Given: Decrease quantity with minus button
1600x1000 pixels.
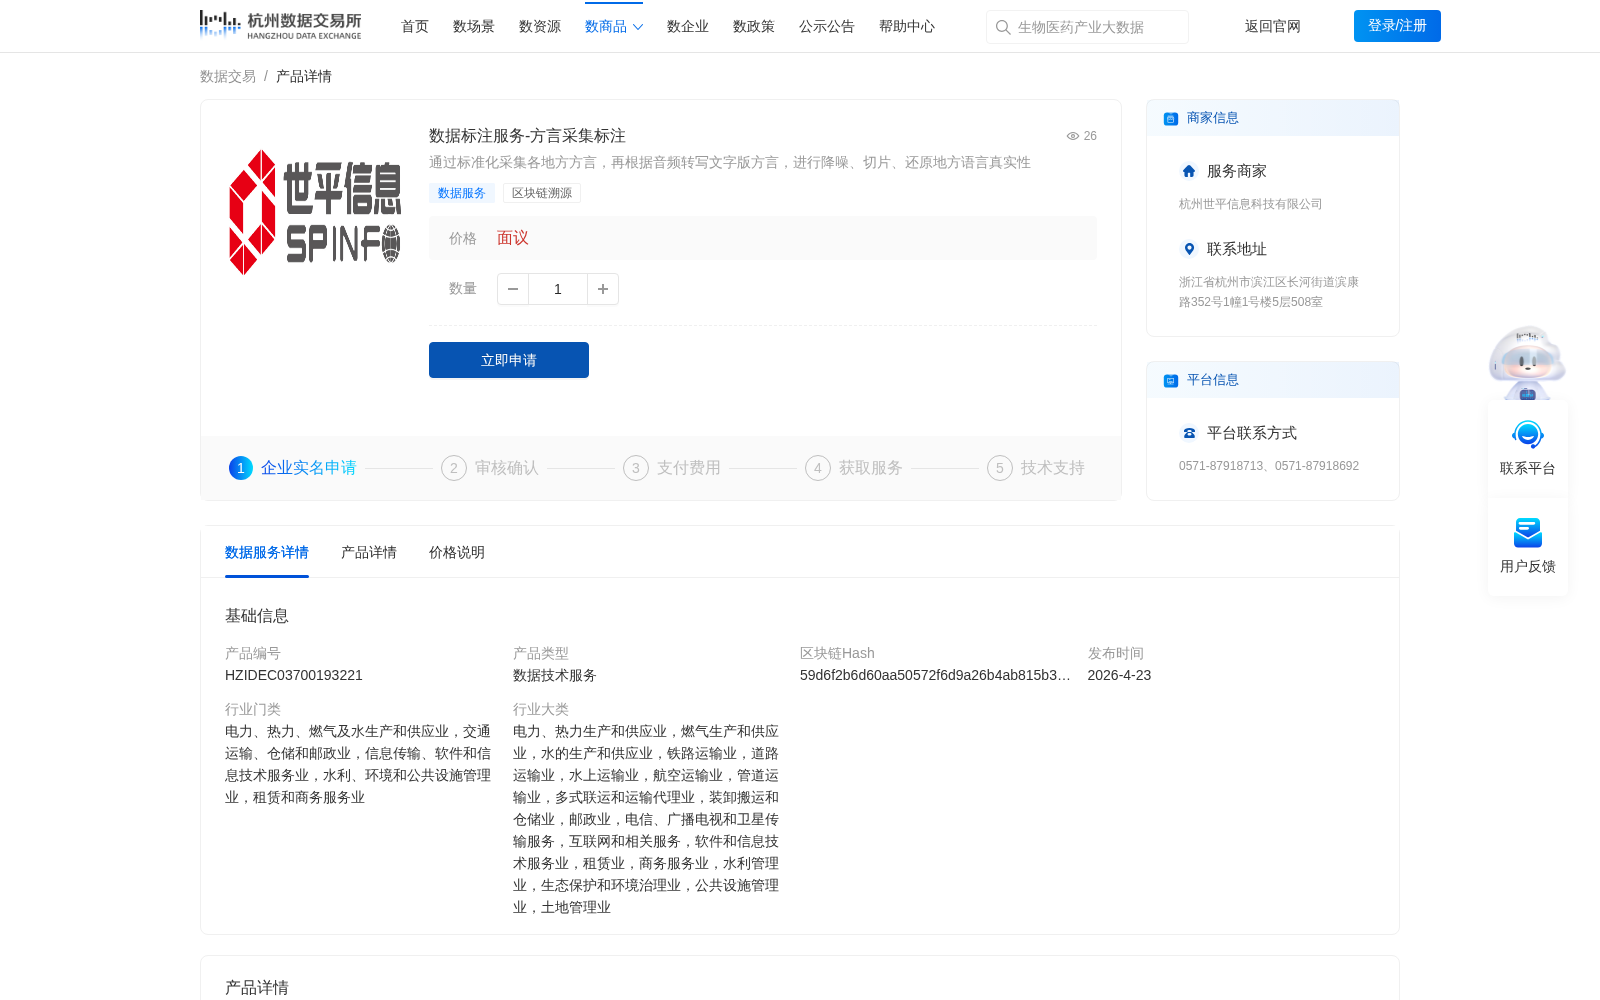Looking at the screenshot, I should pos(513,289).
